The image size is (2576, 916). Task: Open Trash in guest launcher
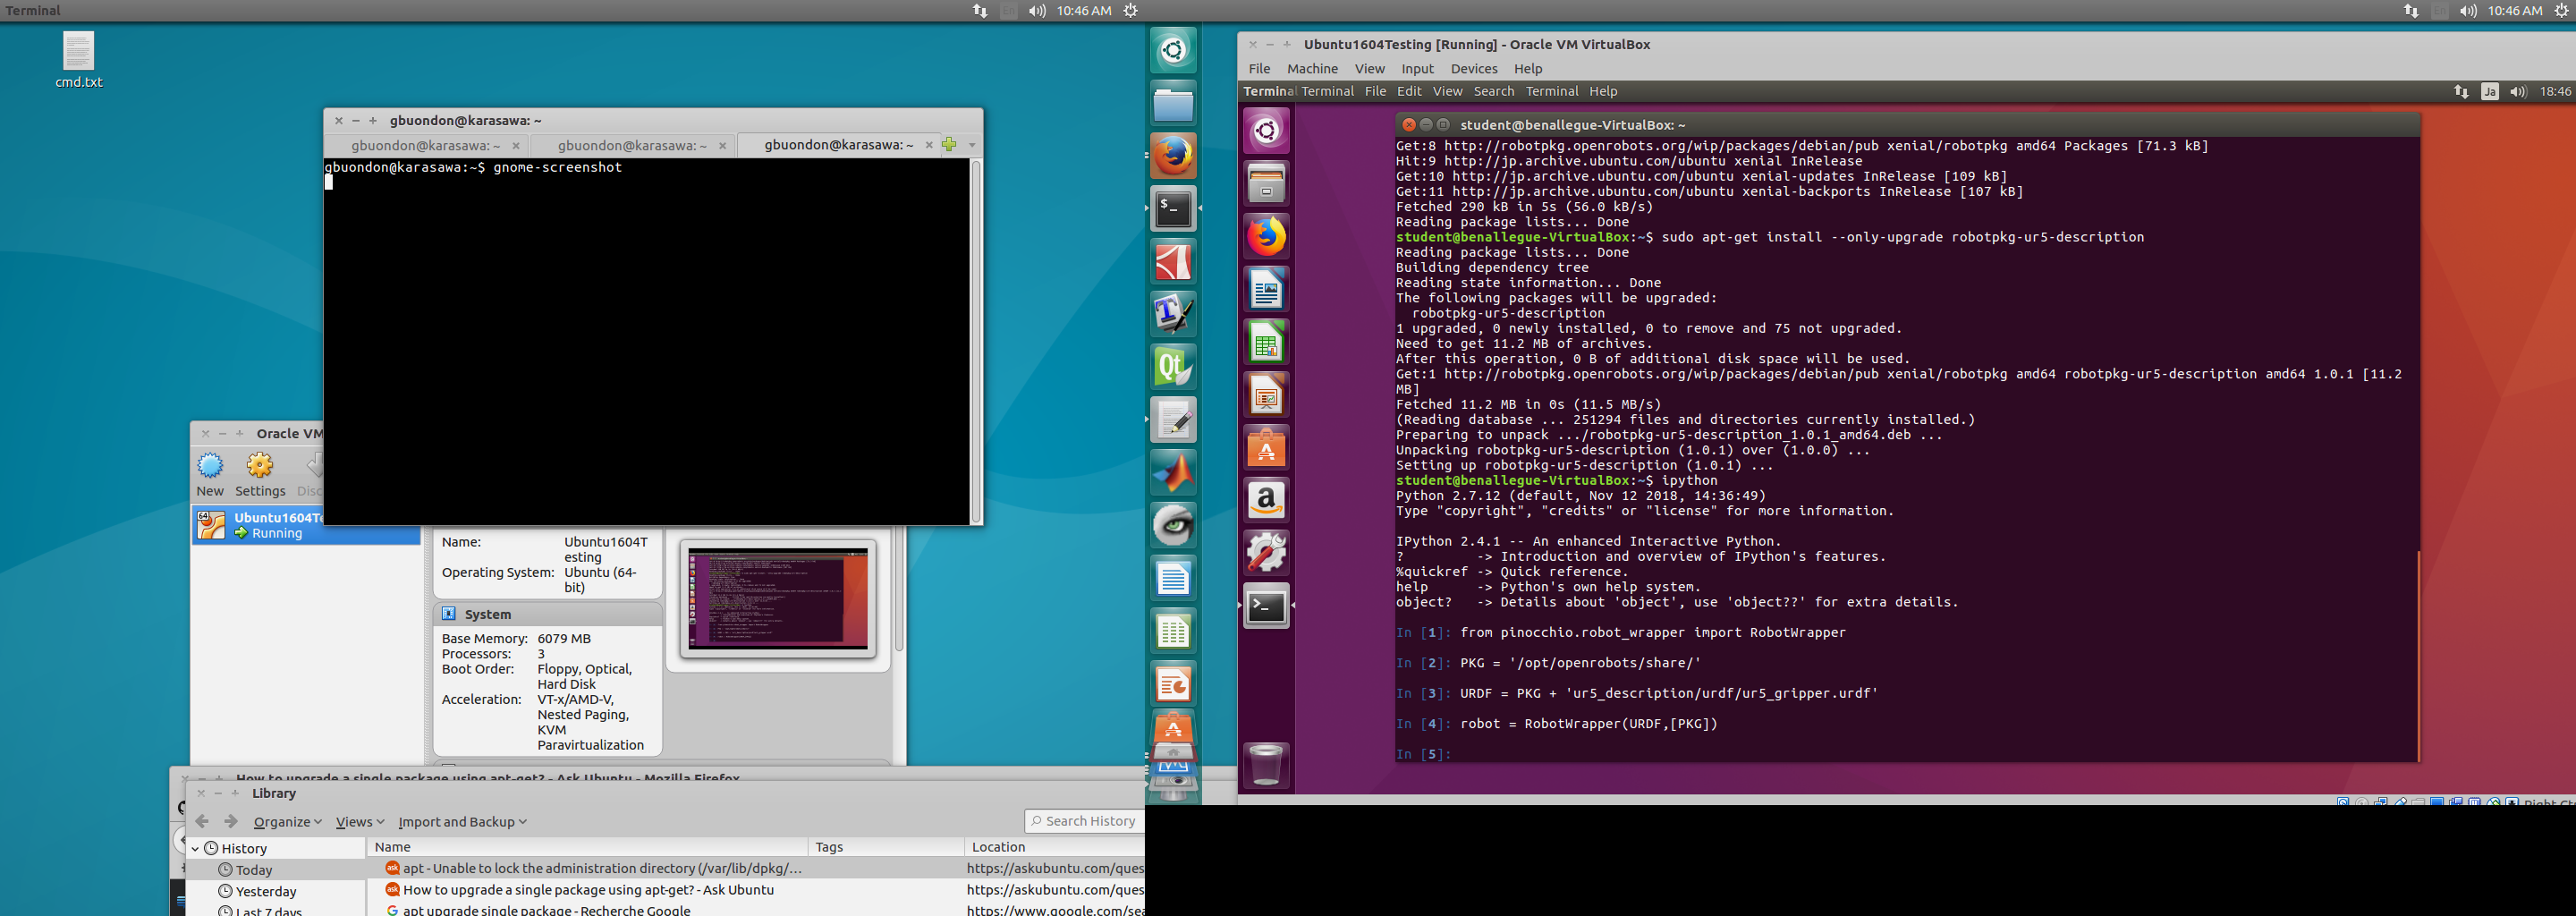pos(1266,765)
